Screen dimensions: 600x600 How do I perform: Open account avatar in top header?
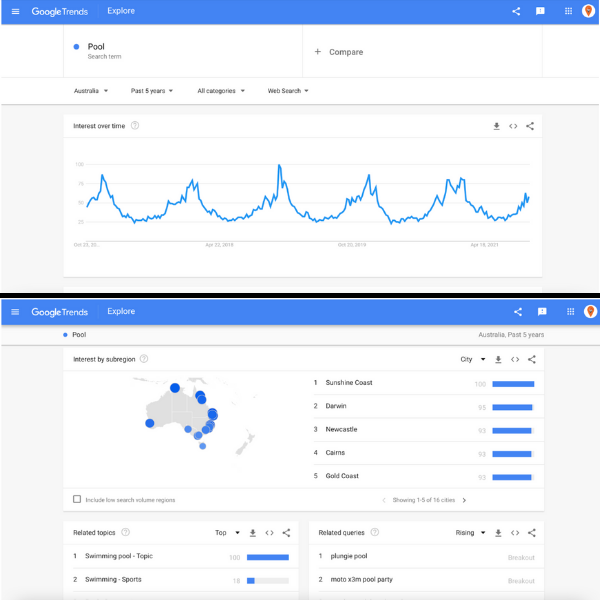(588, 11)
